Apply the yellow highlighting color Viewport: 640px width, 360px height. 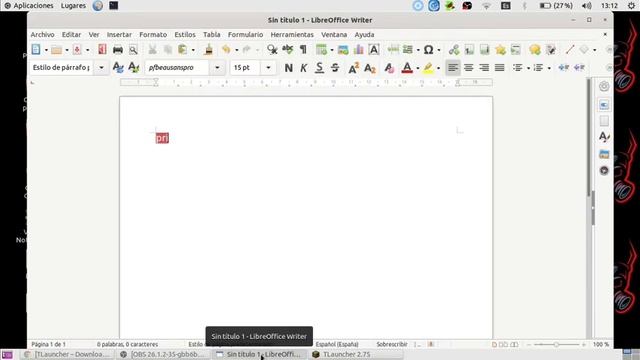point(428,68)
